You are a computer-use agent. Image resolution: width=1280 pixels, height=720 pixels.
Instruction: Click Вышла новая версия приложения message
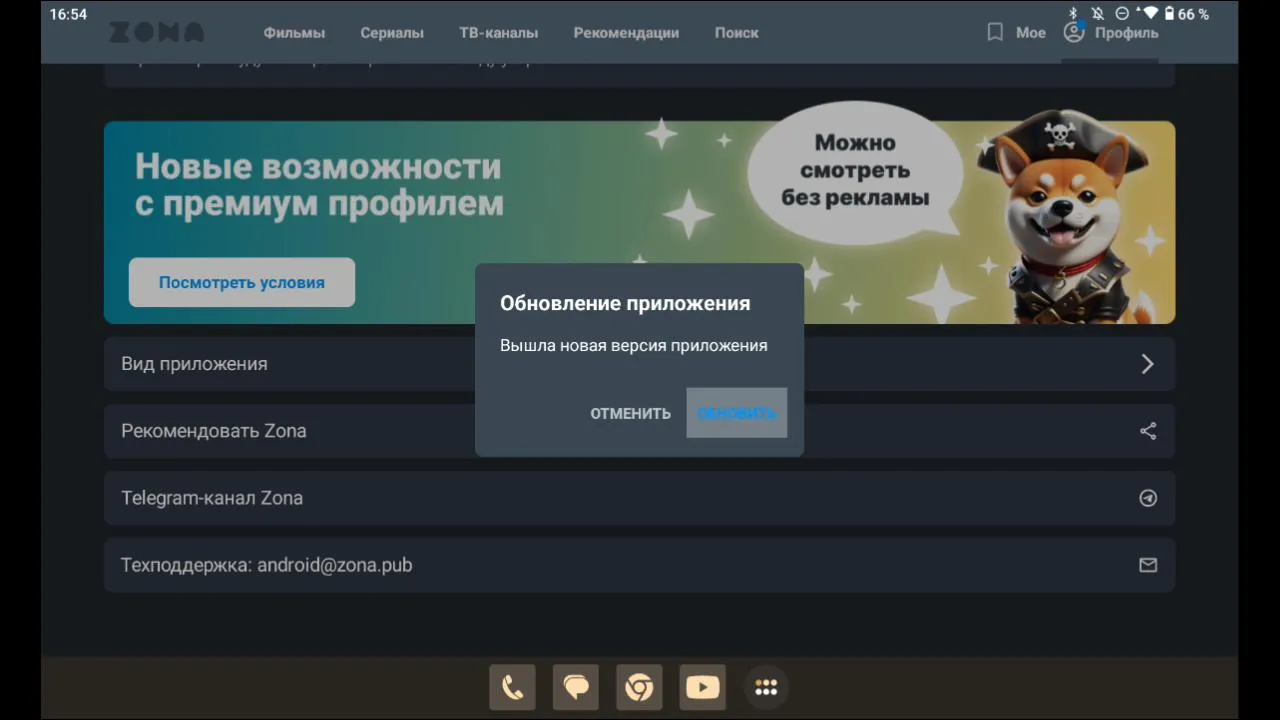634,345
